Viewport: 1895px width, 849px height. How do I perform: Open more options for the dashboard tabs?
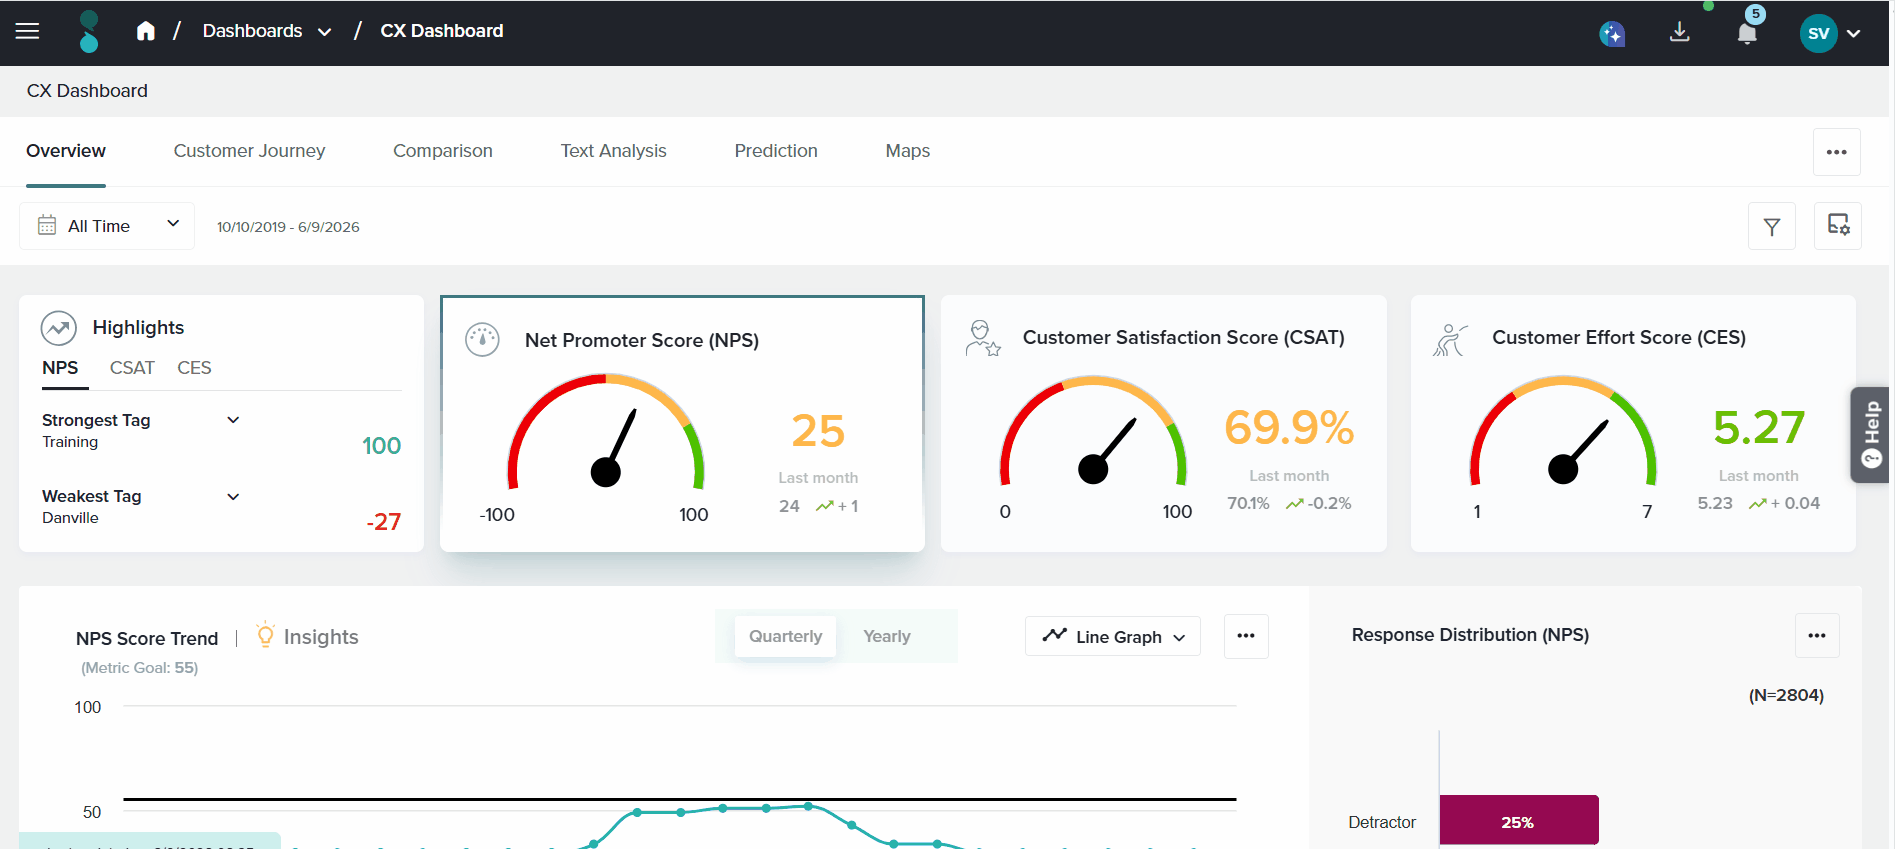[x=1837, y=152]
